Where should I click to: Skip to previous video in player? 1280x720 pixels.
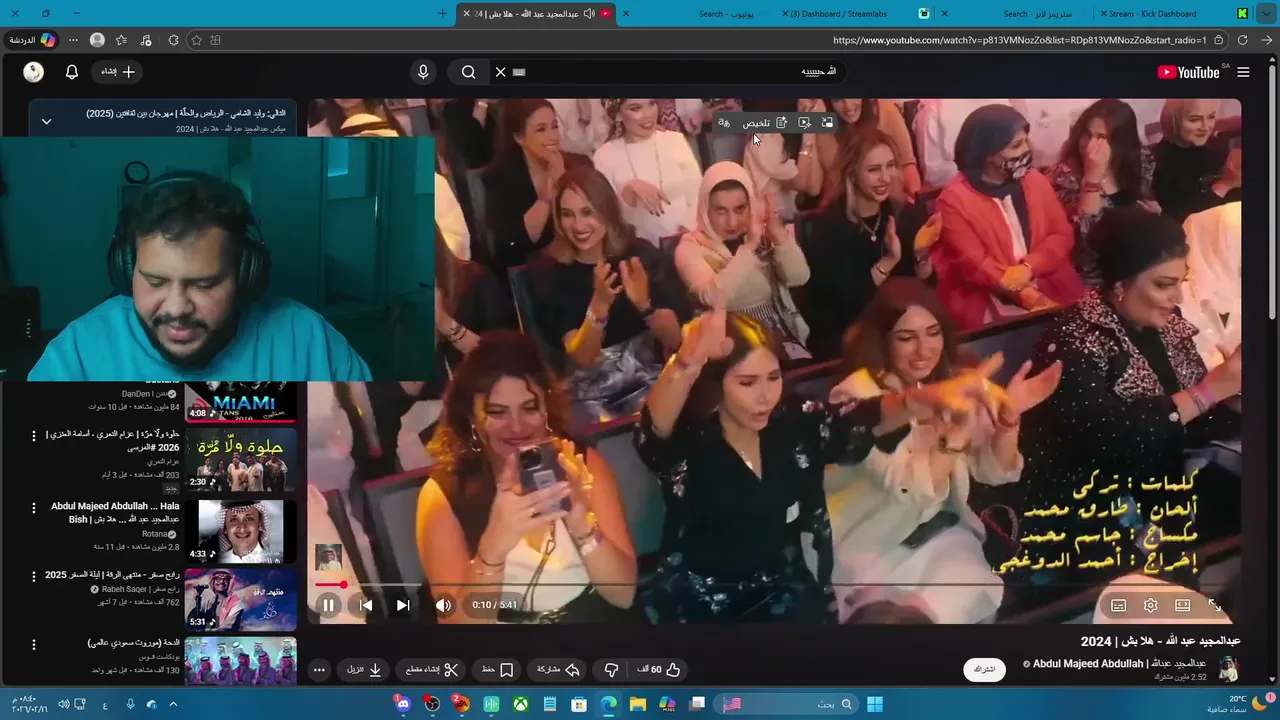click(x=366, y=605)
